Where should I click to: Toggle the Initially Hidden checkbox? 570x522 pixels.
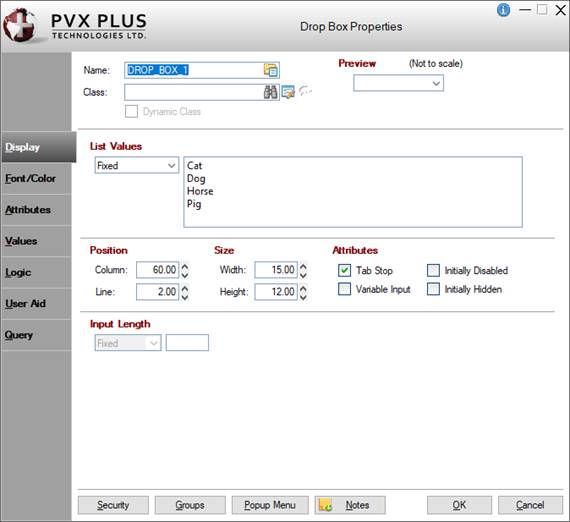pyautogui.click(x=433, y=289)
